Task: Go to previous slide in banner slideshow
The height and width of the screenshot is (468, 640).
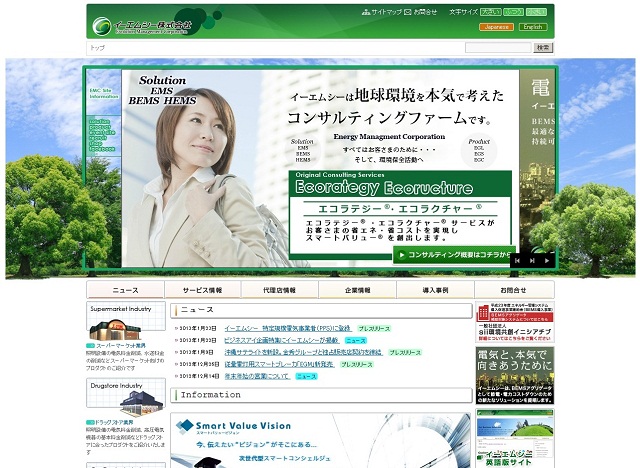Action: (x=517, y=260)
